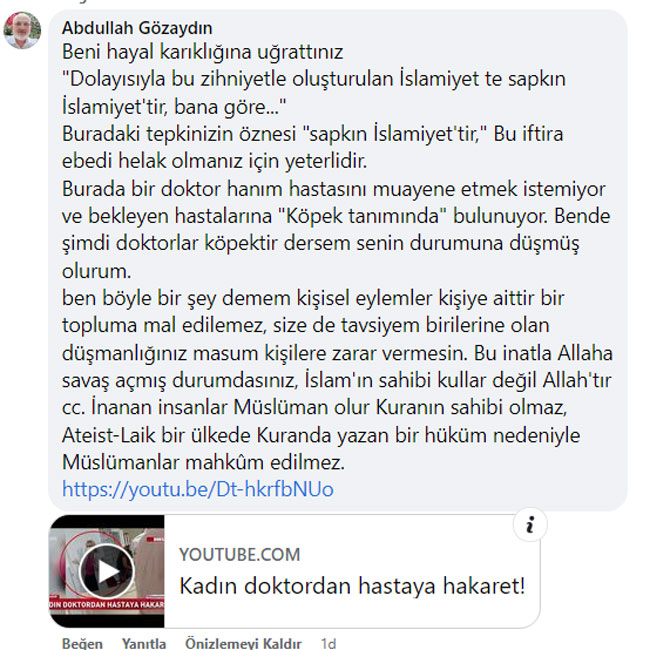Remove preview with Önizlemeyi Kaldır
Viewport: 650px width, 650px height.
pyautogui.click(x=243, y=643)
